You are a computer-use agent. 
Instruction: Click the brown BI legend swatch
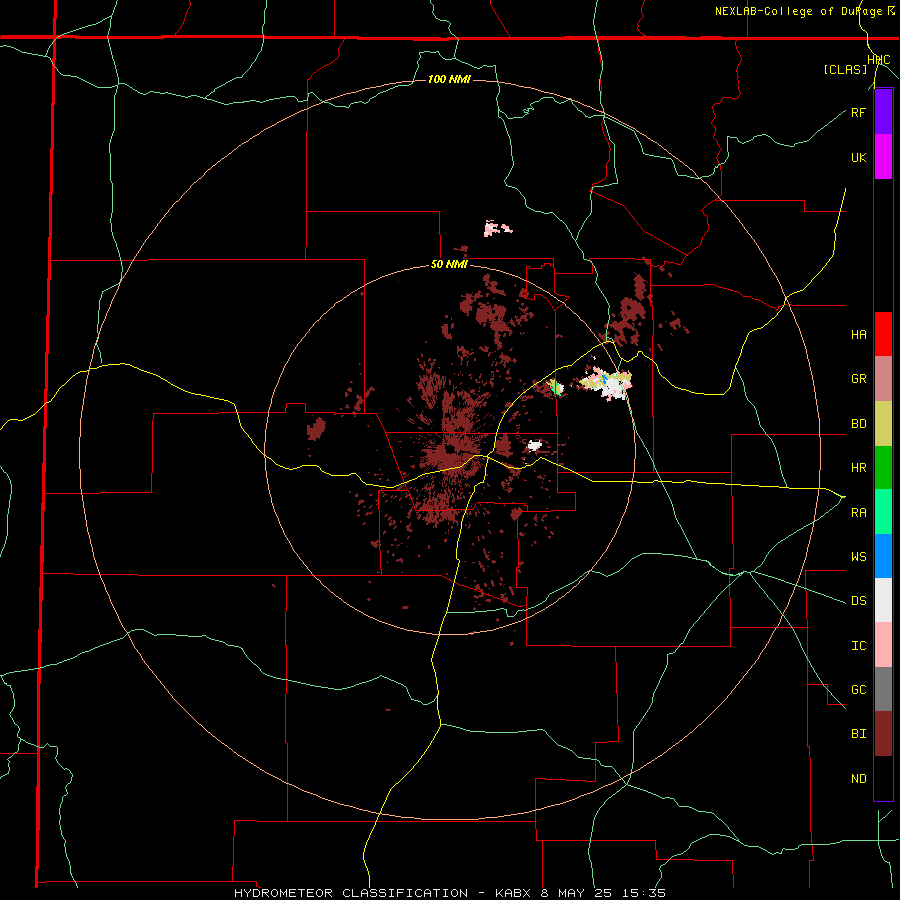[x=883, y=734]
